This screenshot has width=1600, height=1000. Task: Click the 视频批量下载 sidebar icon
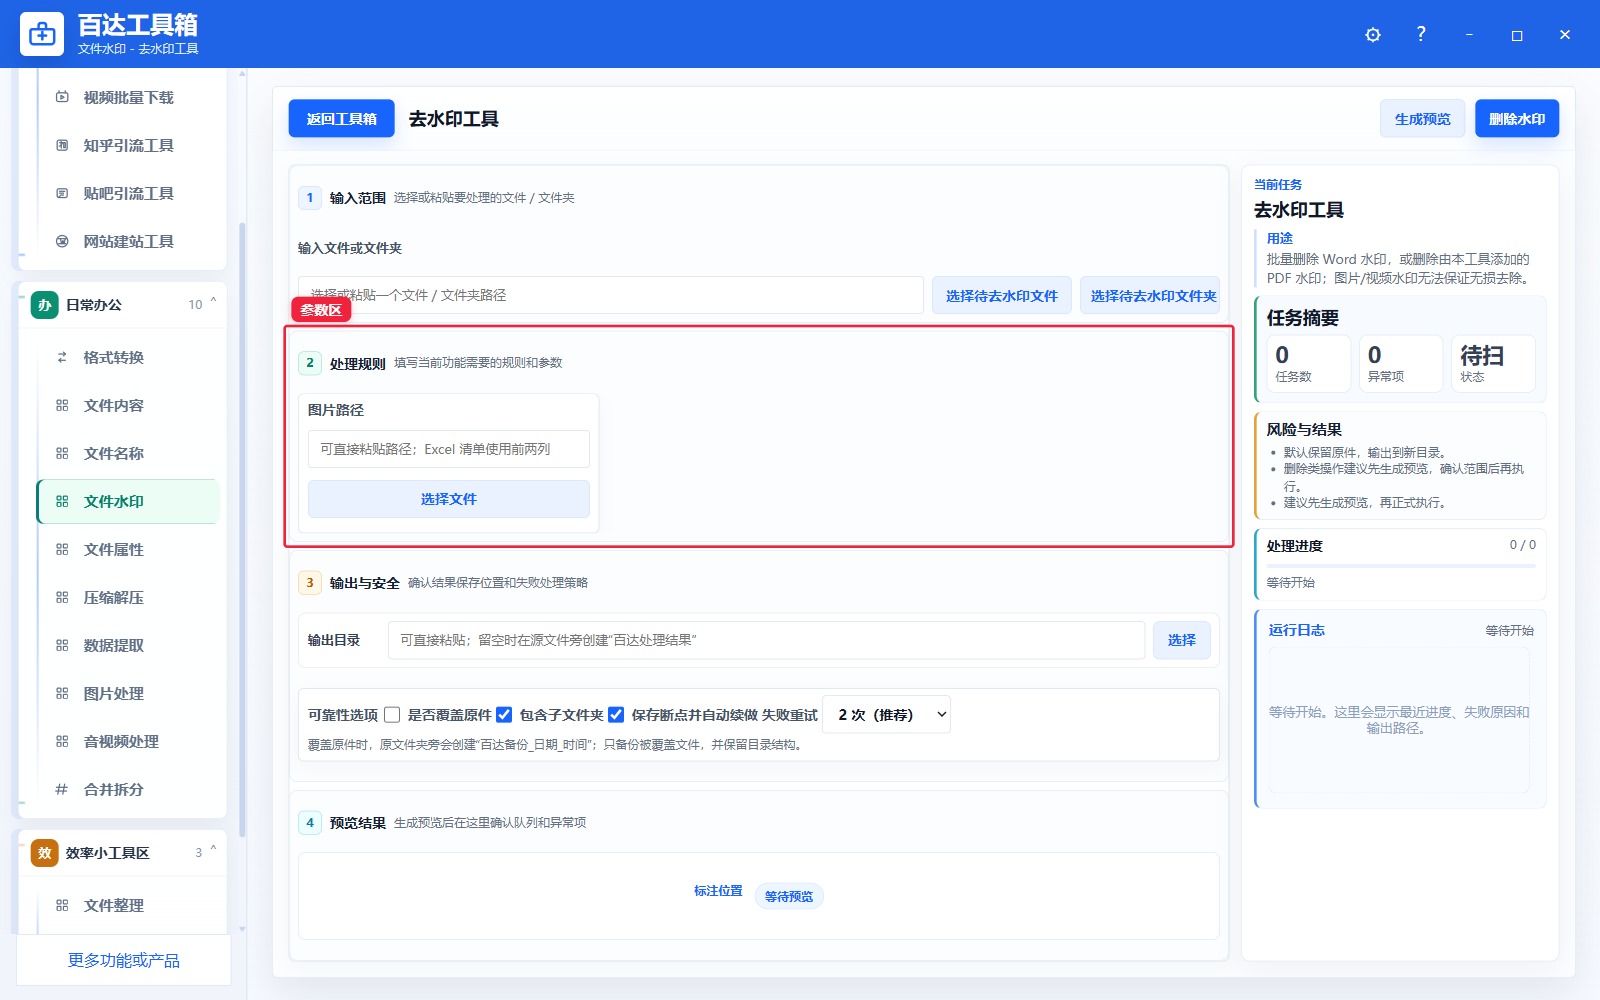[62, 97]
